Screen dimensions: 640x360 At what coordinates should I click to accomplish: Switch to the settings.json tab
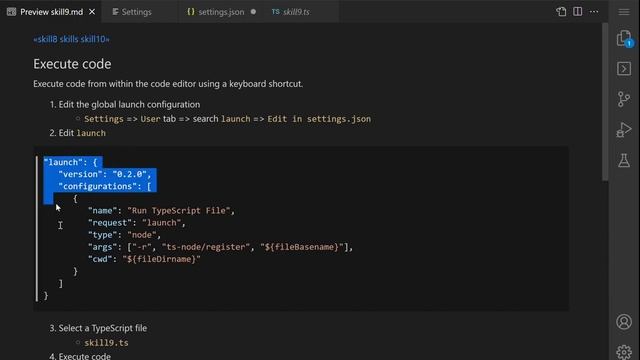pyautogui.click(x=221, y=12)
